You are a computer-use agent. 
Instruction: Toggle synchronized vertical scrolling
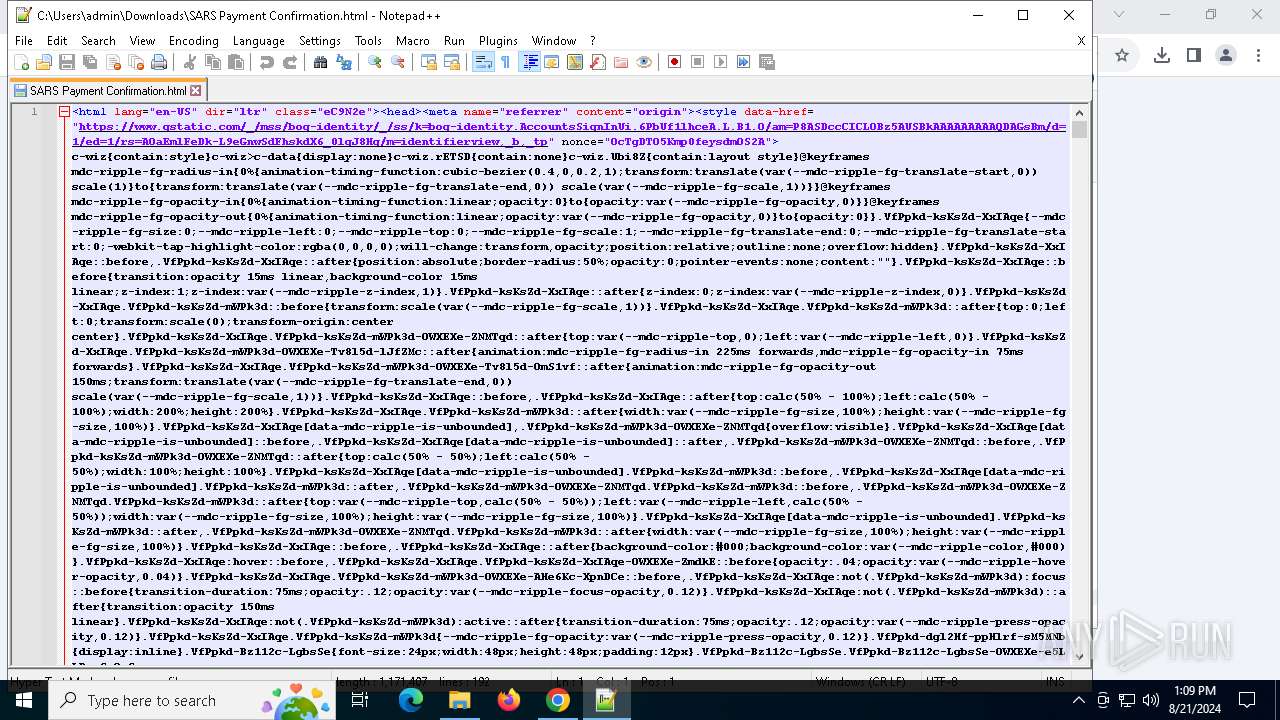click(x=428, y=62)
